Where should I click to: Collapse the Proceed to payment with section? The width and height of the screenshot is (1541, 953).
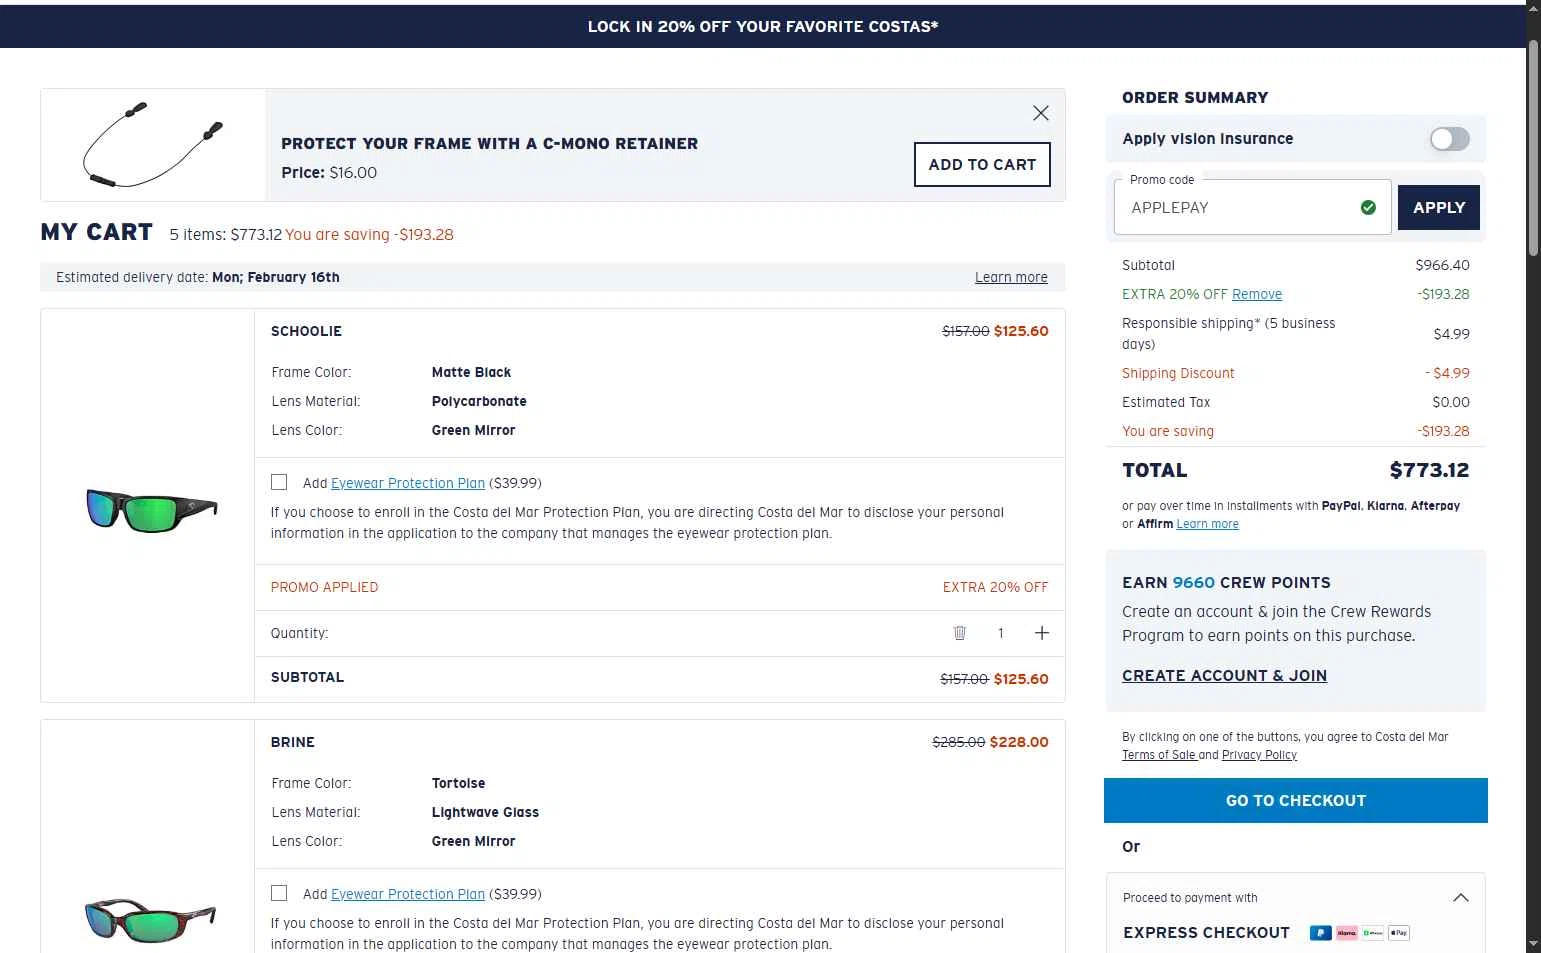(x=1461, y=897)
